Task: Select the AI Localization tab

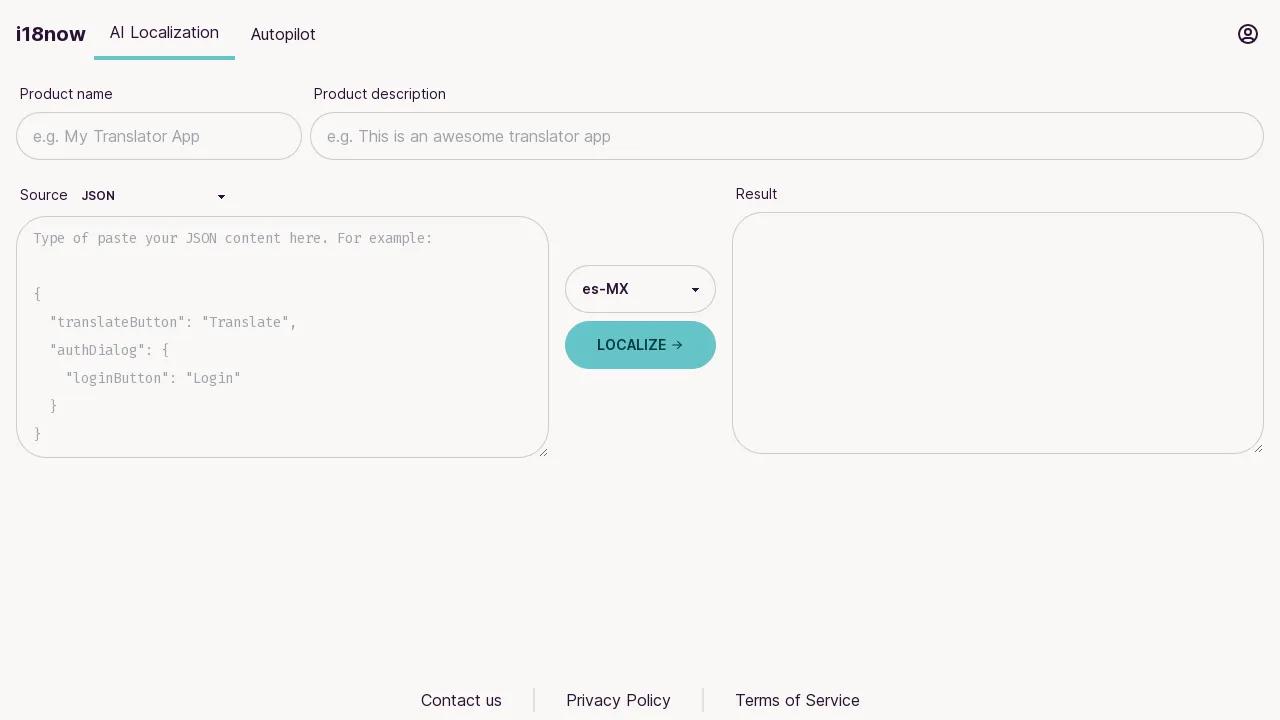Action: [164, 33]
